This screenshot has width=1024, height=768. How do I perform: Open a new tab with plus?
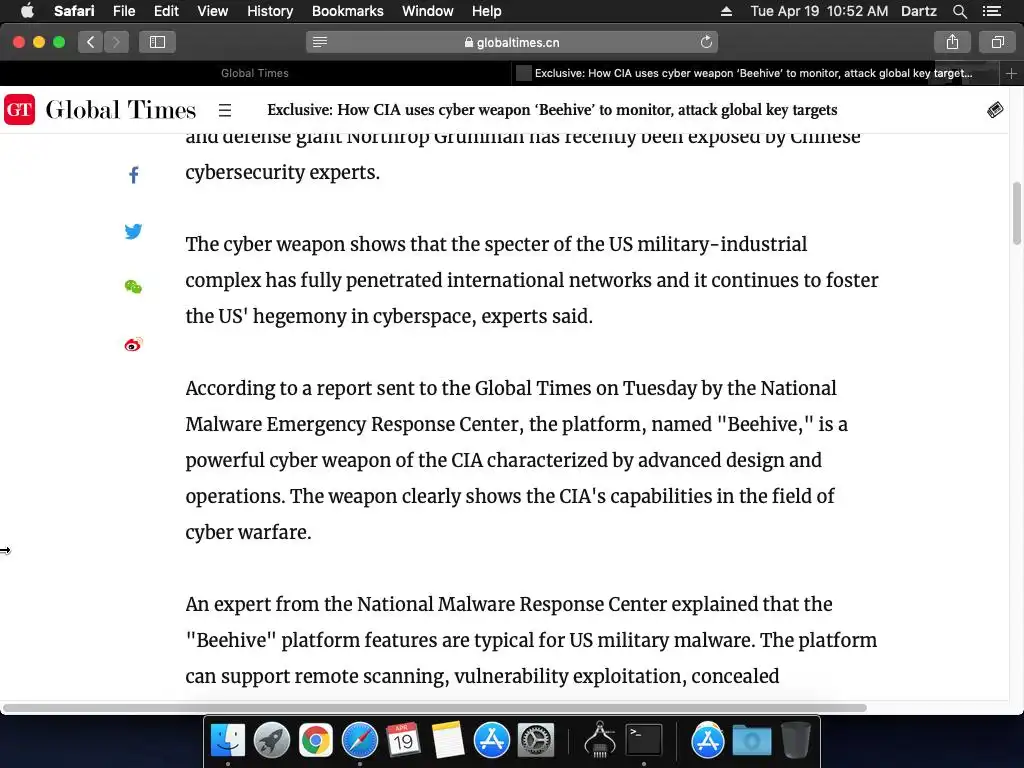pos(1011,73)
